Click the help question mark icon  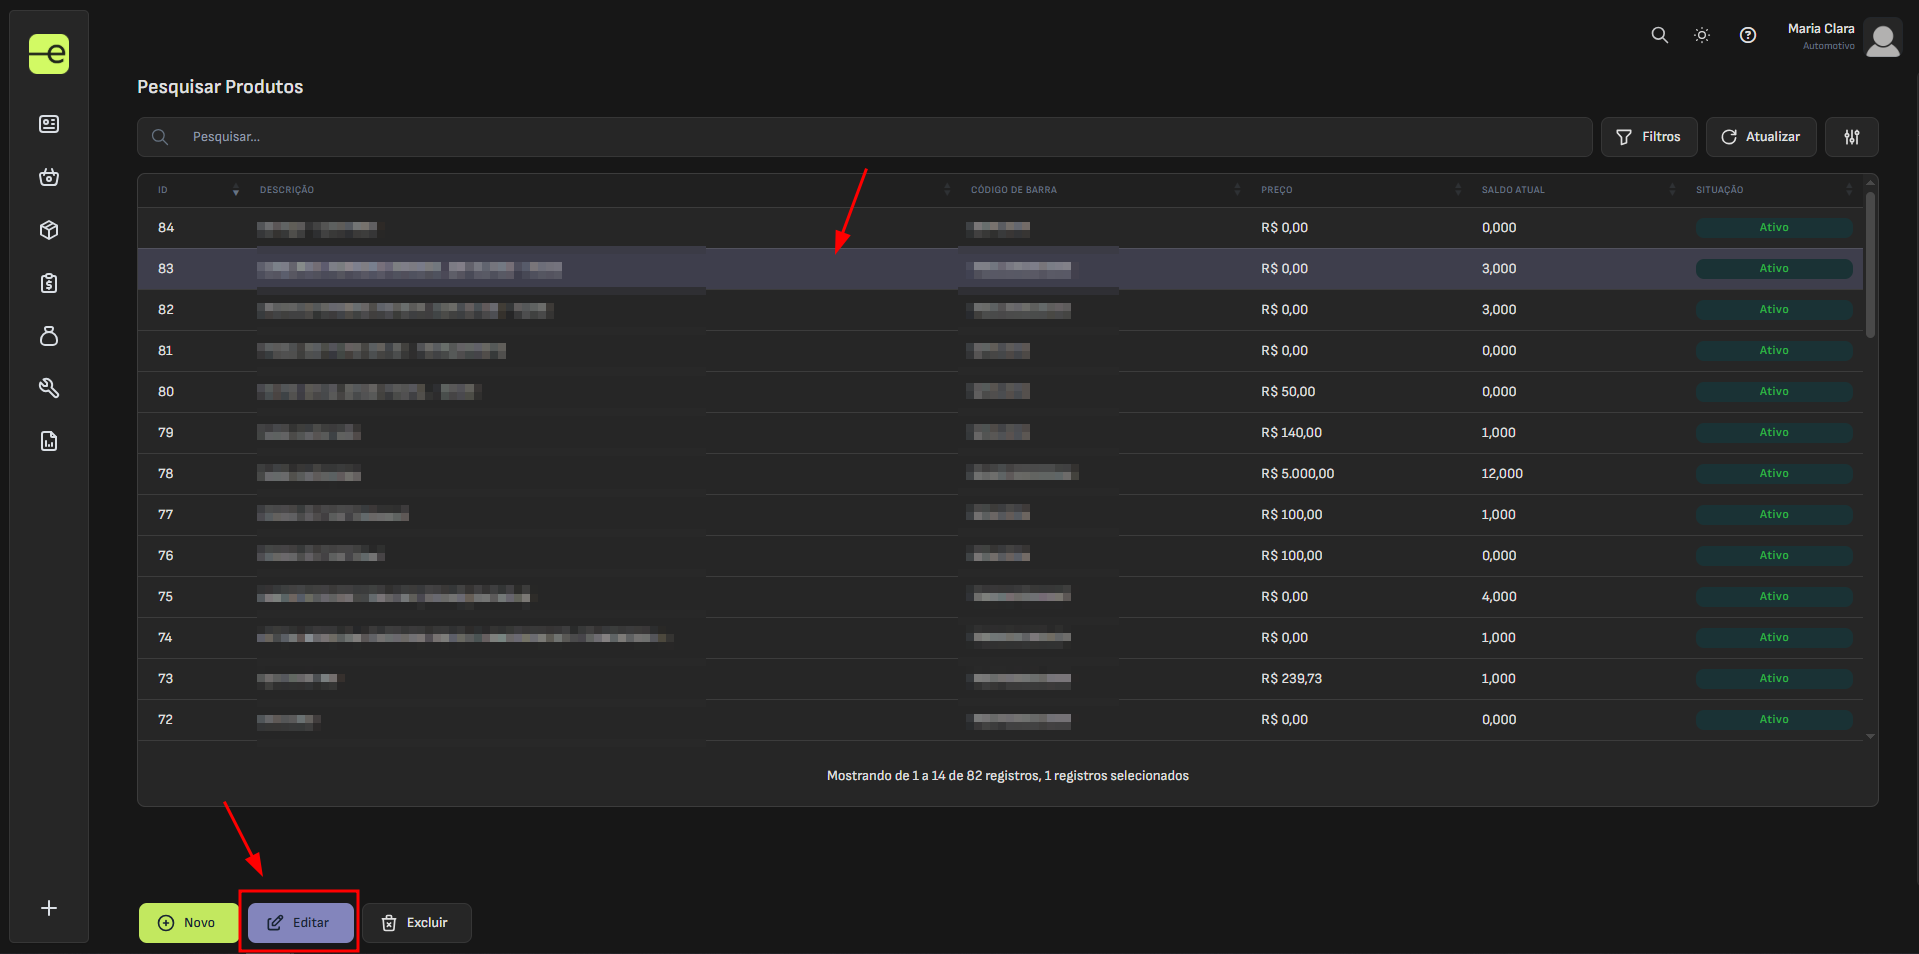click(1747, 35)
